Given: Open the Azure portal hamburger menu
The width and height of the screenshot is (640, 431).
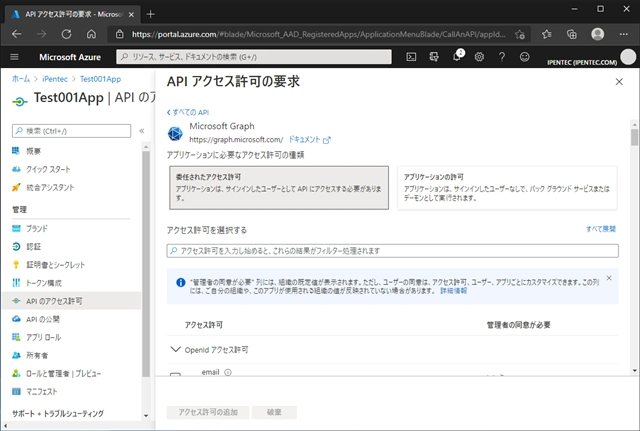Looking at the screenshot, I should click(x=14, y=57).
